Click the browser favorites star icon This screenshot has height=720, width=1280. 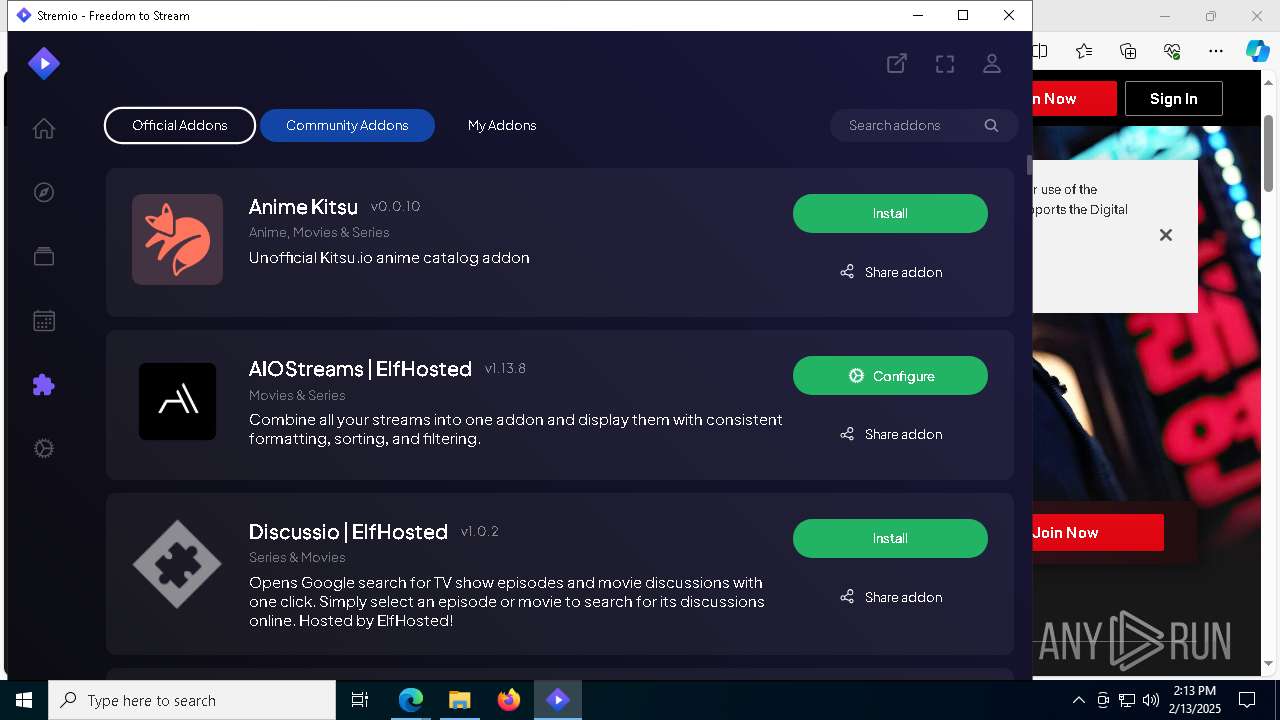pos(1084,51)
